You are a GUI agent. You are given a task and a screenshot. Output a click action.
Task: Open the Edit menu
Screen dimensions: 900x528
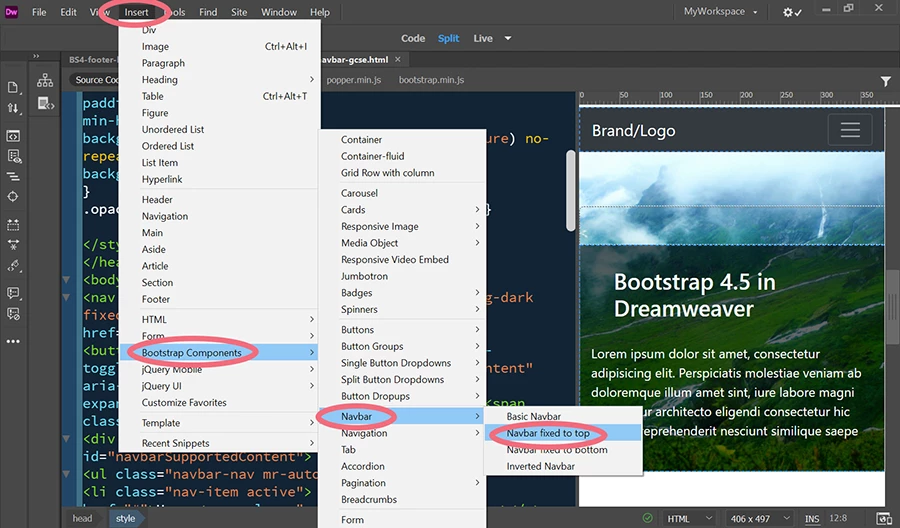pyautogui.click(x=68, y=12)
